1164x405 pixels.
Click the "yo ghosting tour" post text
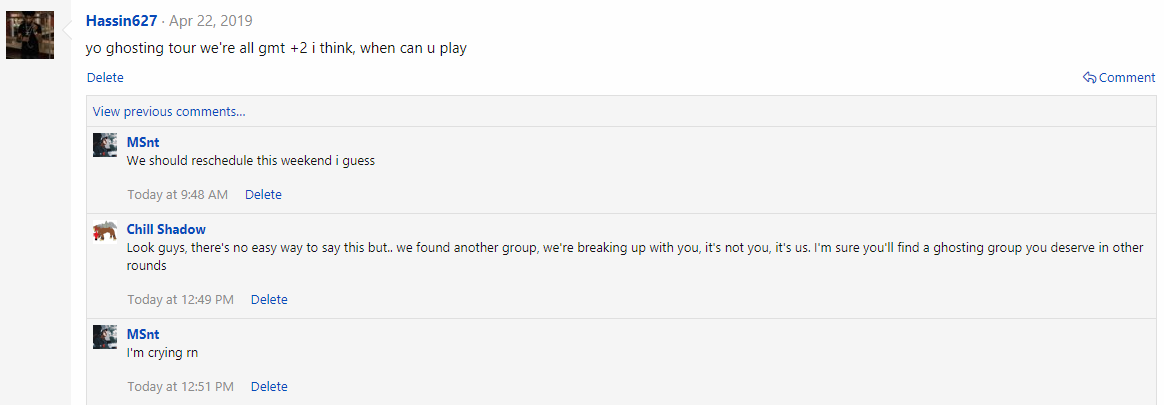(x=276, y=48)
